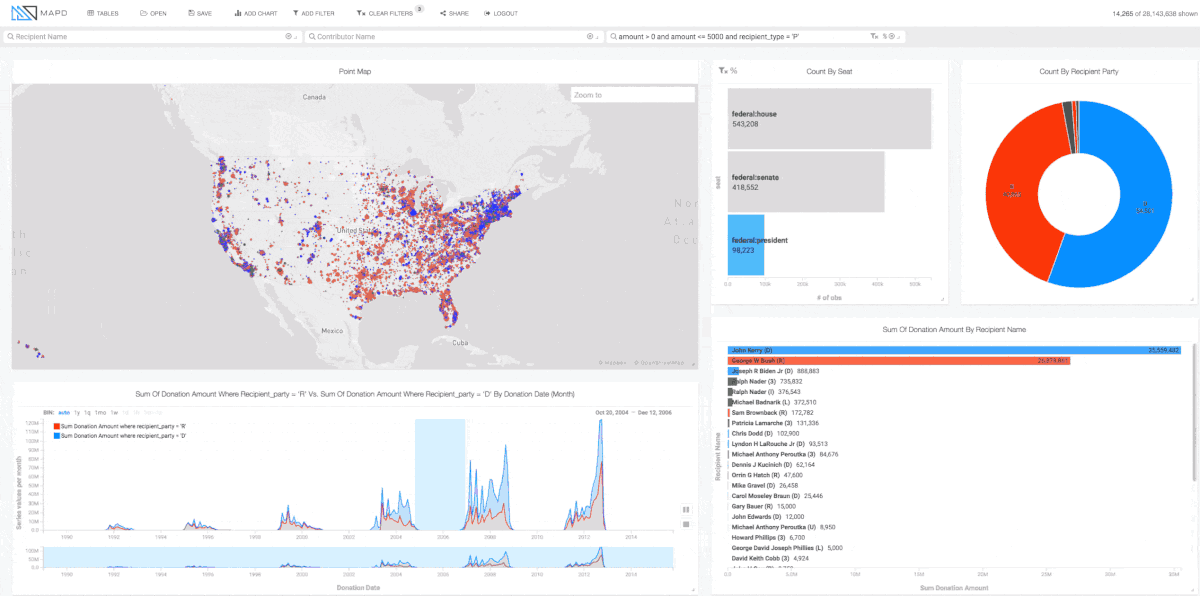
Task: Click resize handle on Count By Seat chart
Action: point(942,299)
